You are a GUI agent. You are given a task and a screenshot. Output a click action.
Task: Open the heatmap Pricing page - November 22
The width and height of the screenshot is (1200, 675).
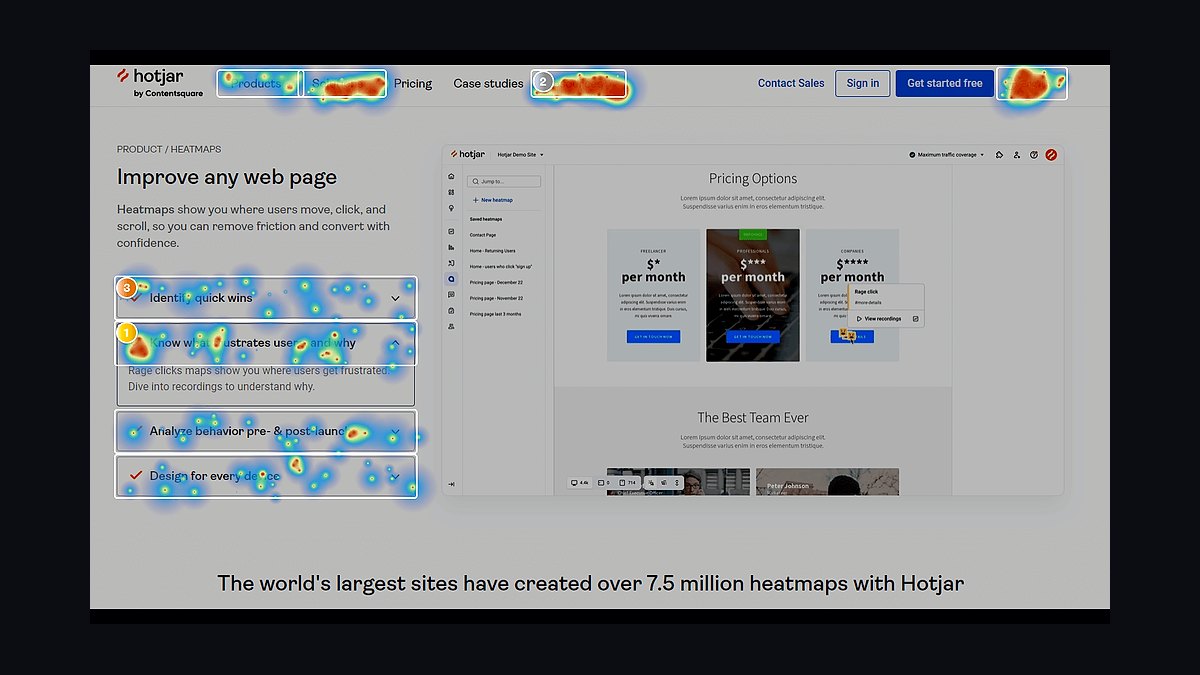tap(496, 298)
